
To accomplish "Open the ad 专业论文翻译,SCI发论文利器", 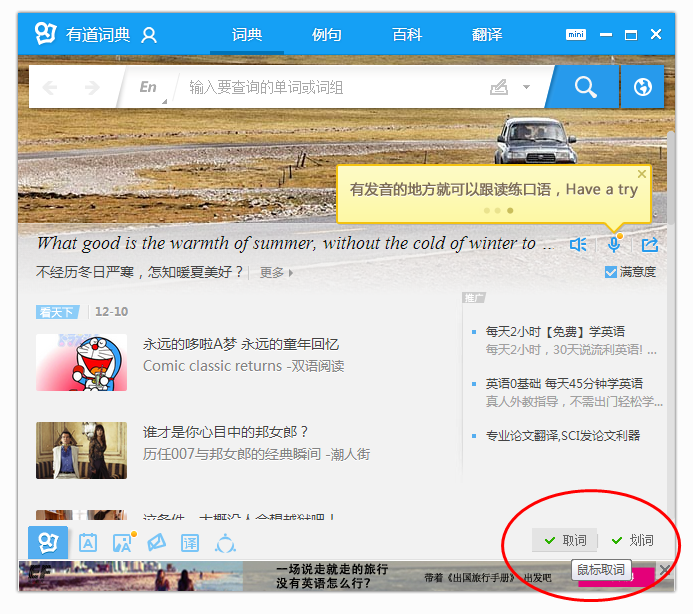I will [x=563, y=435].
